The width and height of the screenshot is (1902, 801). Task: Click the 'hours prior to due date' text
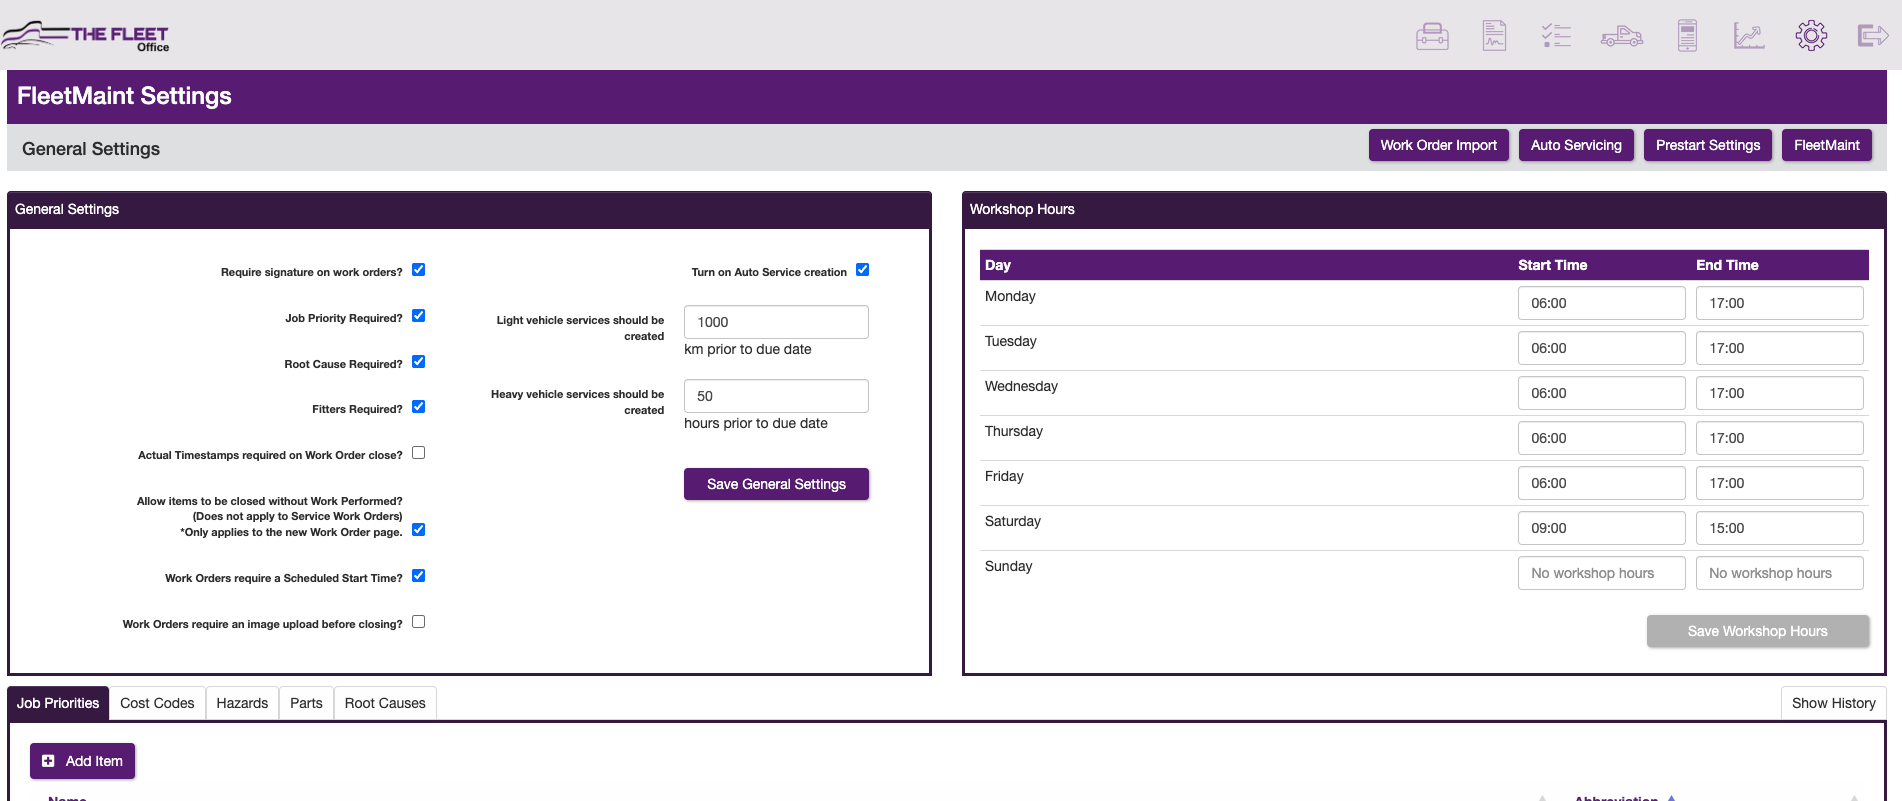756,423
